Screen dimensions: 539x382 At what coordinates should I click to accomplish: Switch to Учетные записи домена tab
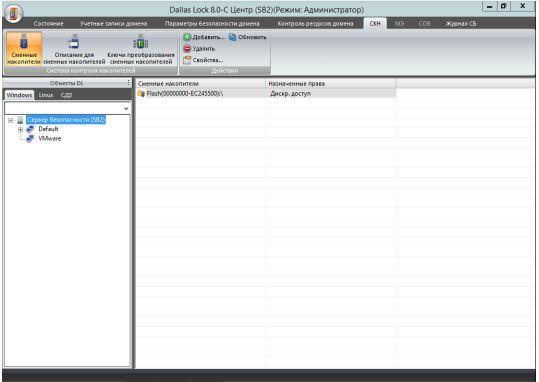point(113,24)
